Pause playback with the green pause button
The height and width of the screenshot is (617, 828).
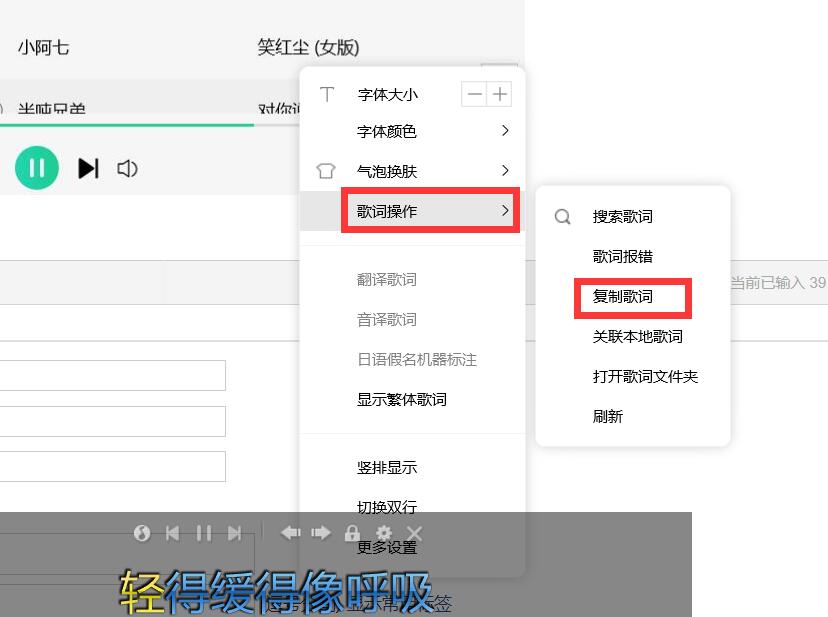pyautogui.click(x=37, y=168)
